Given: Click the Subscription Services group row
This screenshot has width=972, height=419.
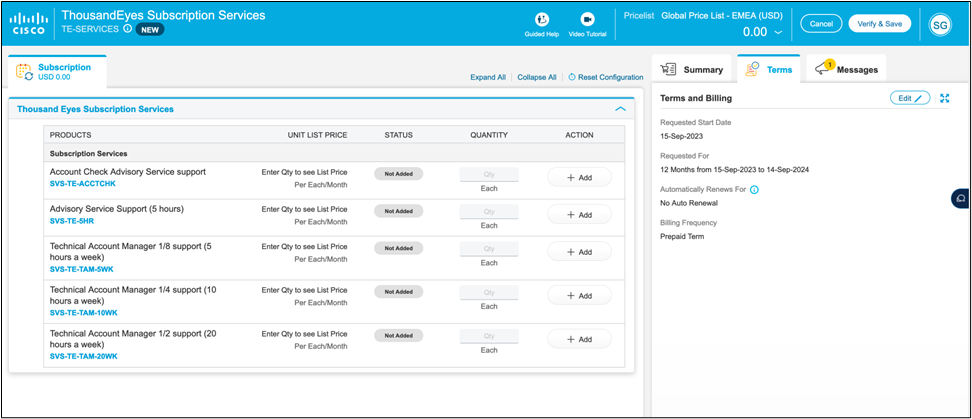Looking at the screenshot, I should [x=334, y=153].
